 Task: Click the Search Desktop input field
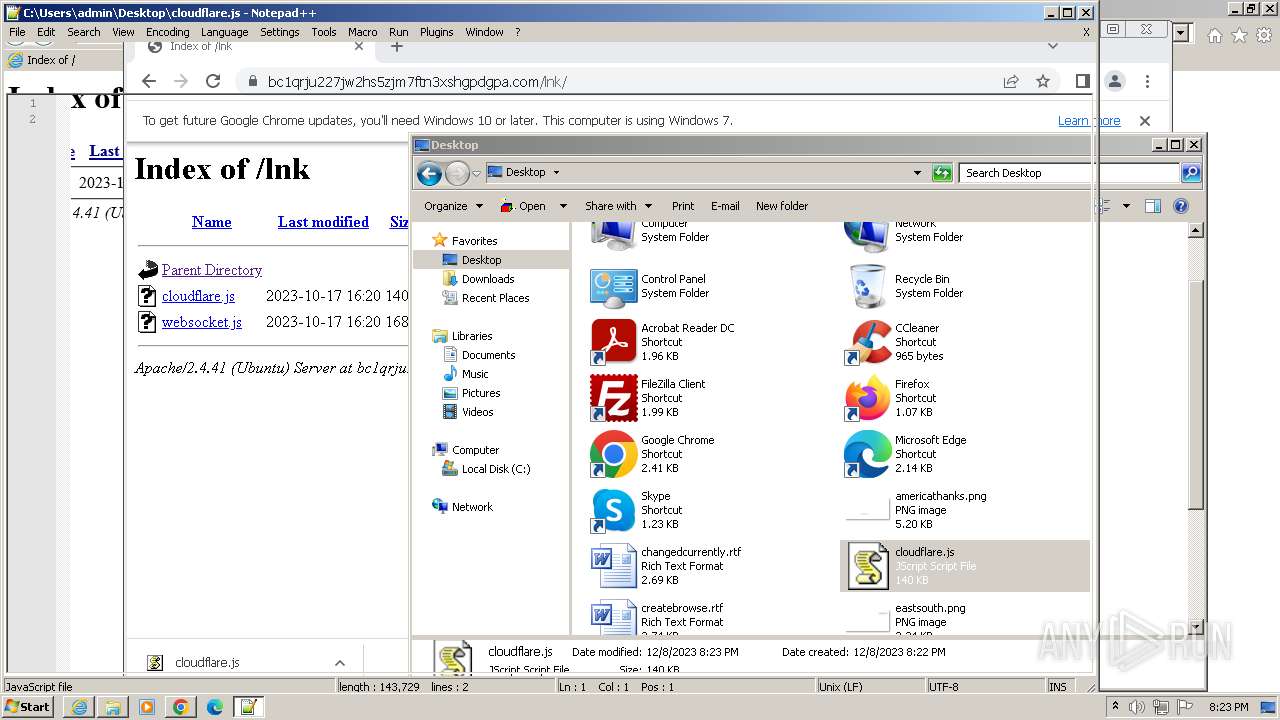click(1069, 173)
